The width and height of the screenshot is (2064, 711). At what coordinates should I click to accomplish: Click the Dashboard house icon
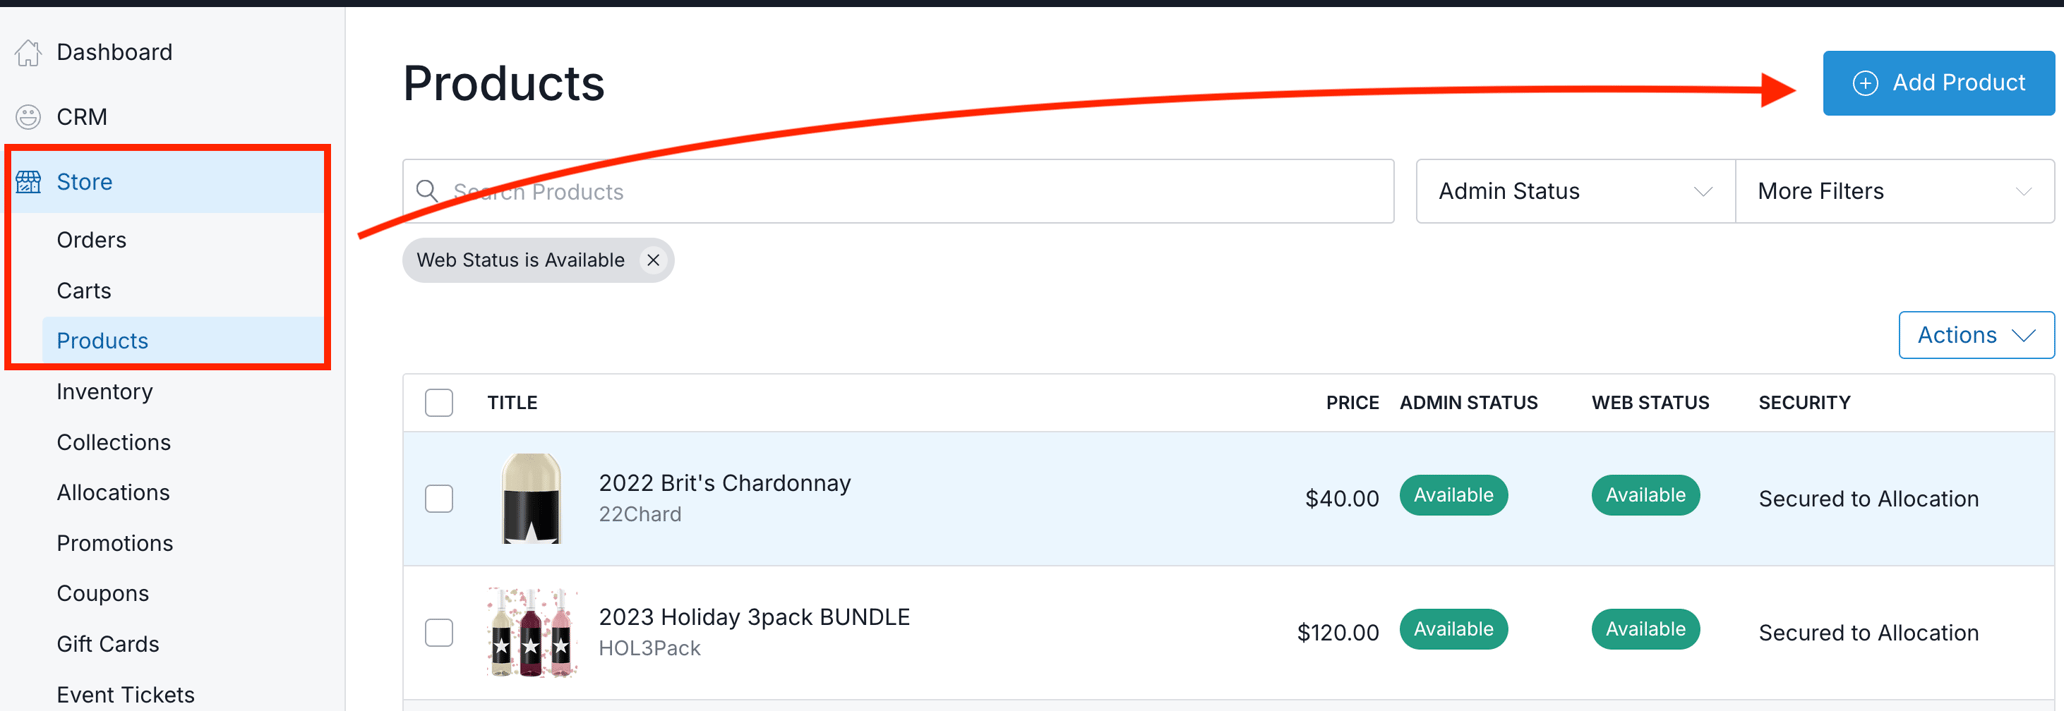click(28, 52)
